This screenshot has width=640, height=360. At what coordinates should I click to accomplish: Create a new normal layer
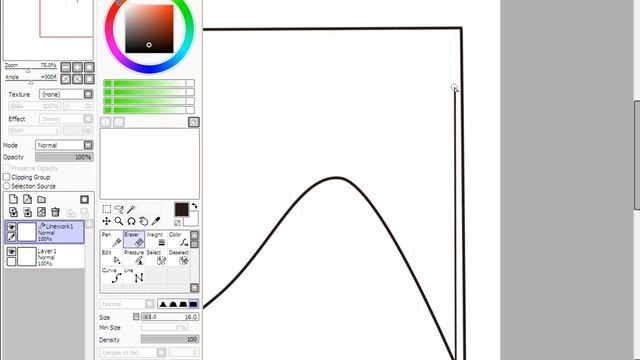tap(13, 199)
